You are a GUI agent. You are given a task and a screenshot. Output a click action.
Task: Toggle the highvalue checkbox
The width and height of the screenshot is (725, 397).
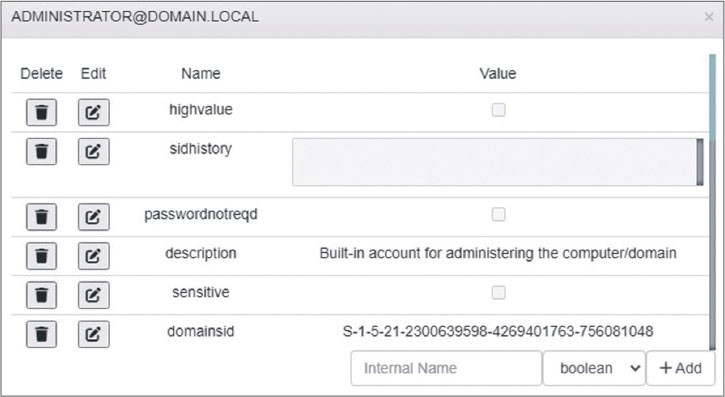coord(498,110)
